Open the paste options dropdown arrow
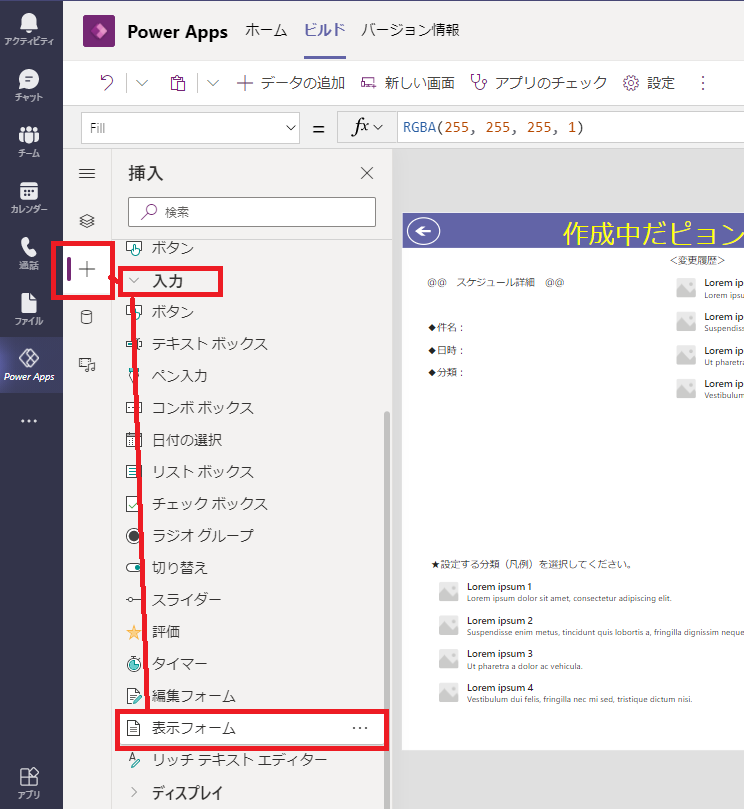Screen dimensions: 744x809 tap(213, 83)
